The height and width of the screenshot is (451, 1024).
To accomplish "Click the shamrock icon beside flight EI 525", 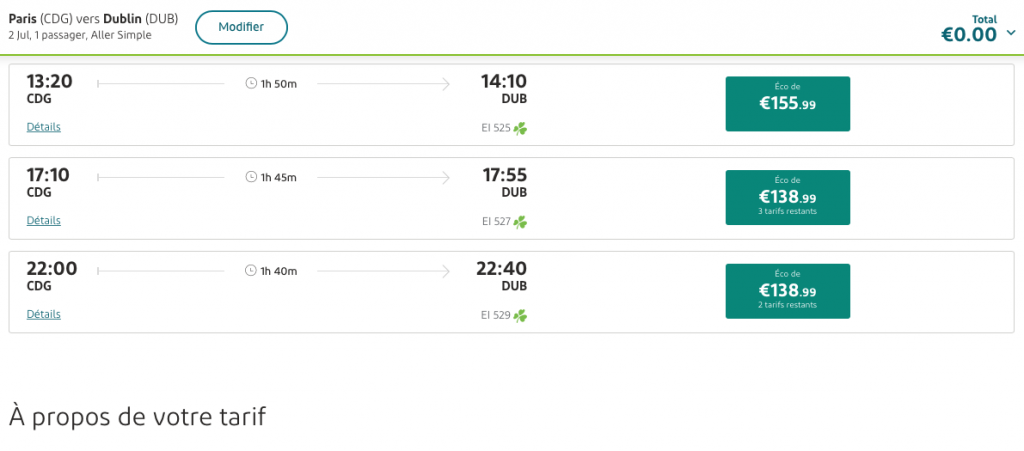I will tap(521, 128).
